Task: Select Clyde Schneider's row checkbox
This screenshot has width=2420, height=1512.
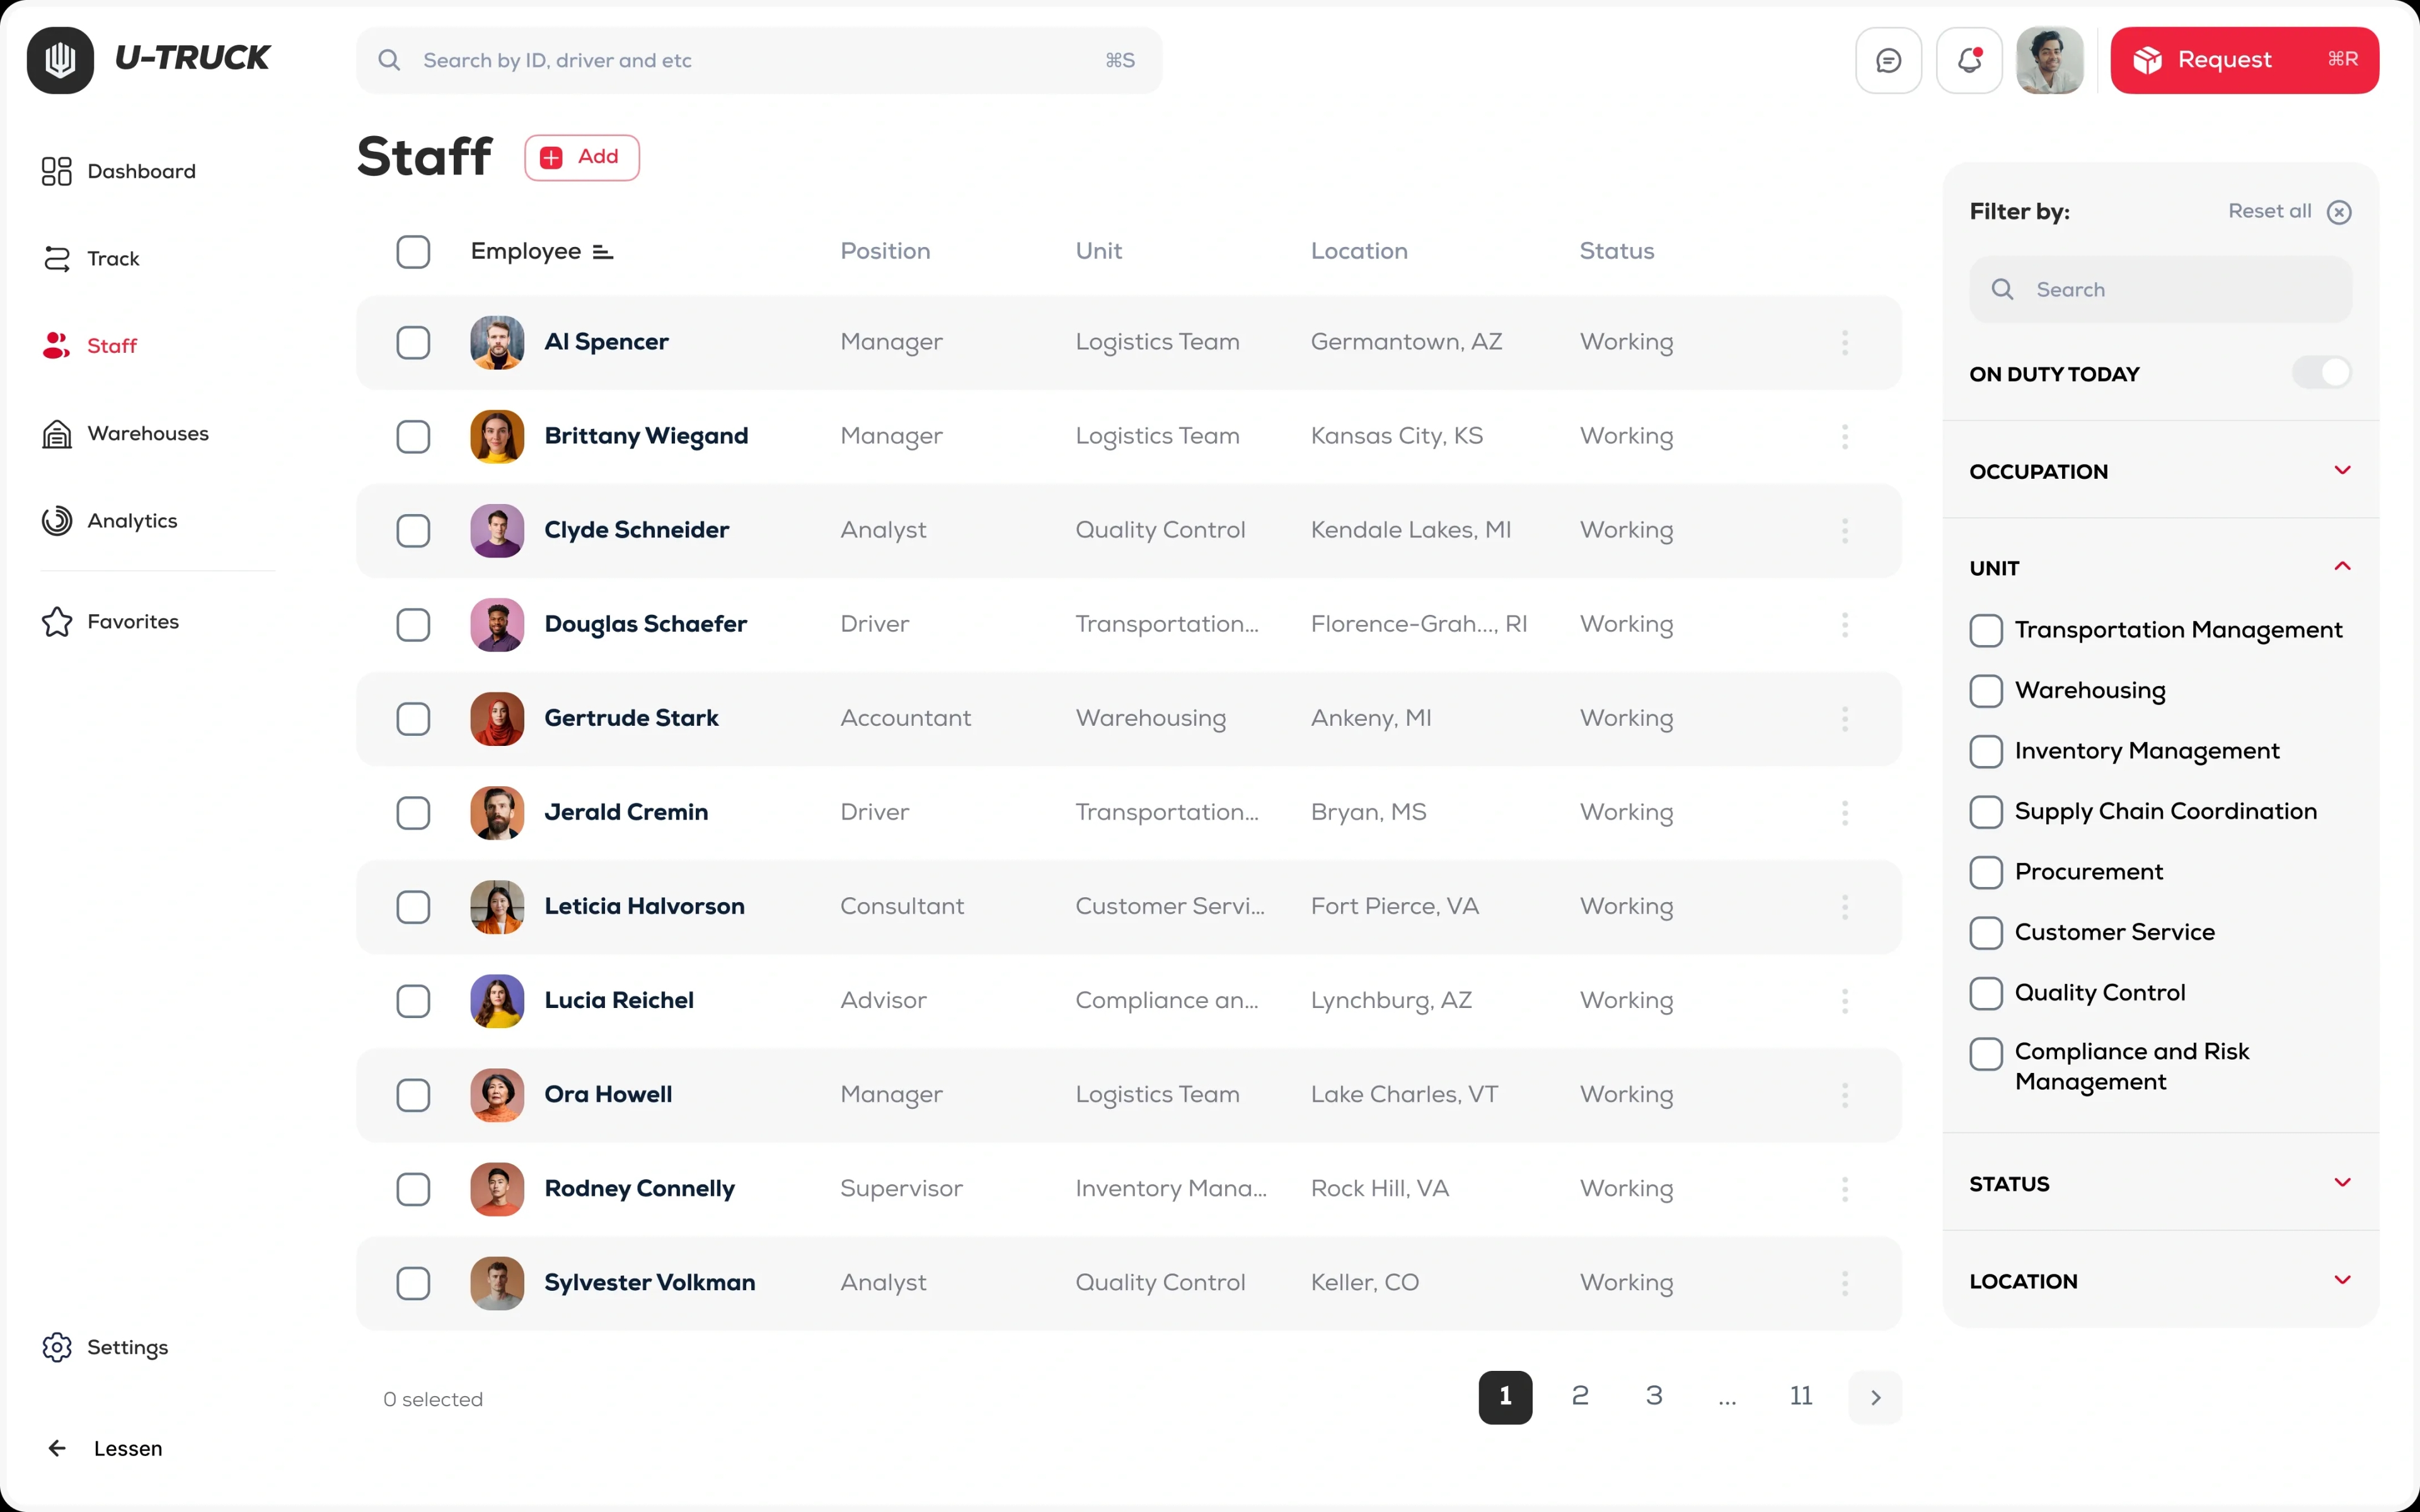Action: coord(413,531)
